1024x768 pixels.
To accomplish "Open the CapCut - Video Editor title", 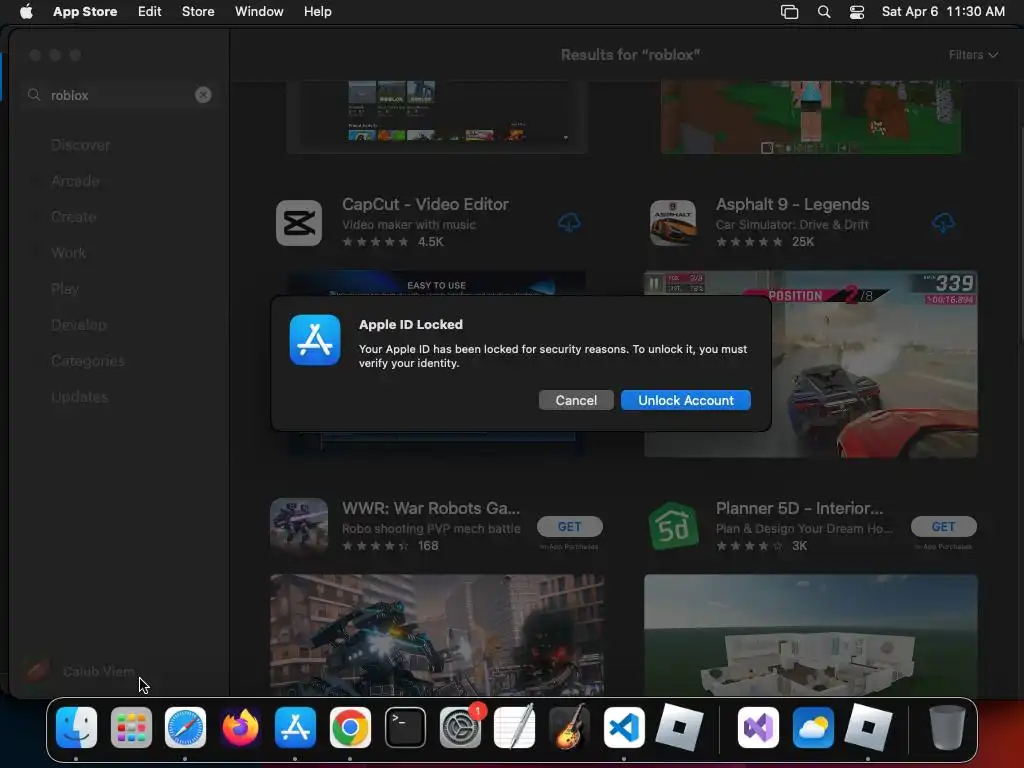I will (425, 204).
